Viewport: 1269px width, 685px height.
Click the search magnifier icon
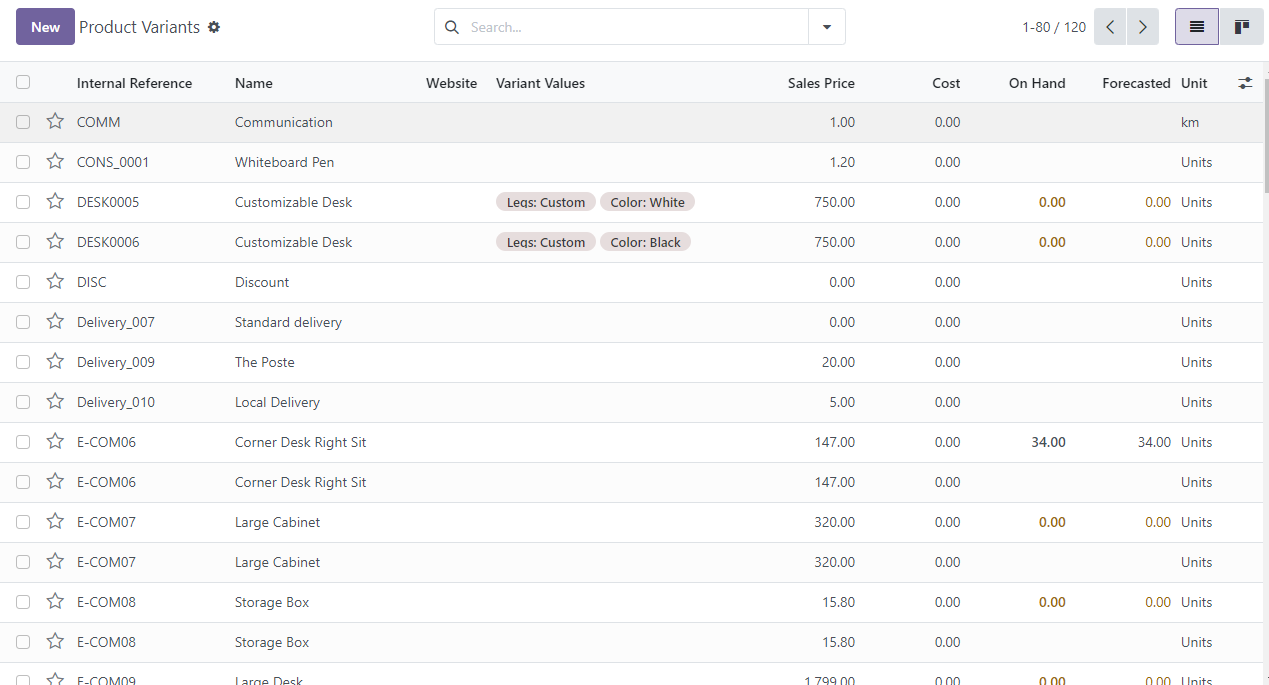(450, 27)
